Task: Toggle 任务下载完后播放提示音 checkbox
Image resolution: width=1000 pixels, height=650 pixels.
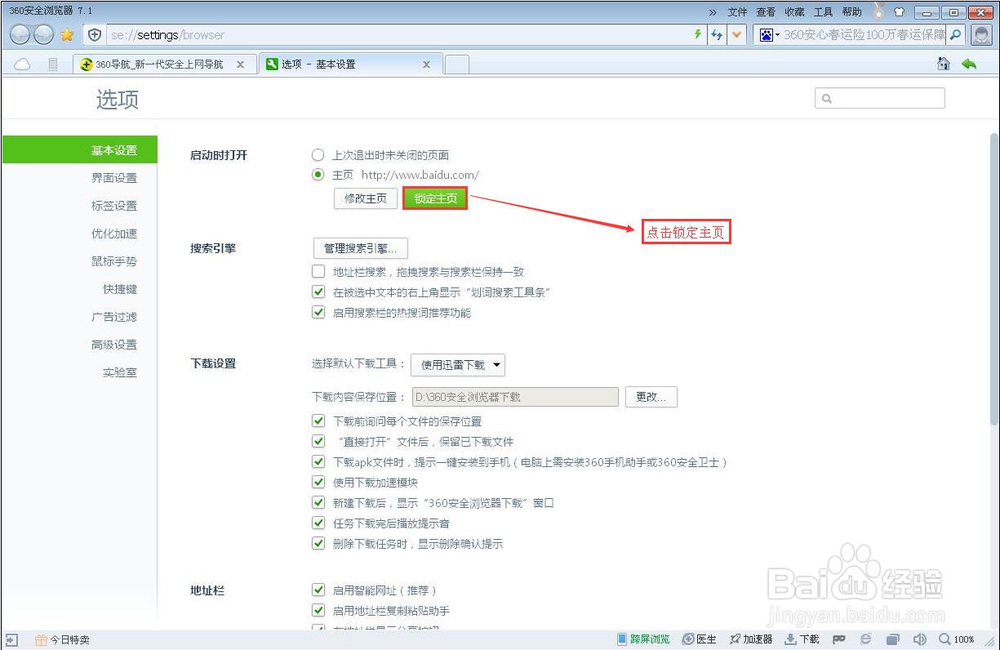Action: [318, 523]
